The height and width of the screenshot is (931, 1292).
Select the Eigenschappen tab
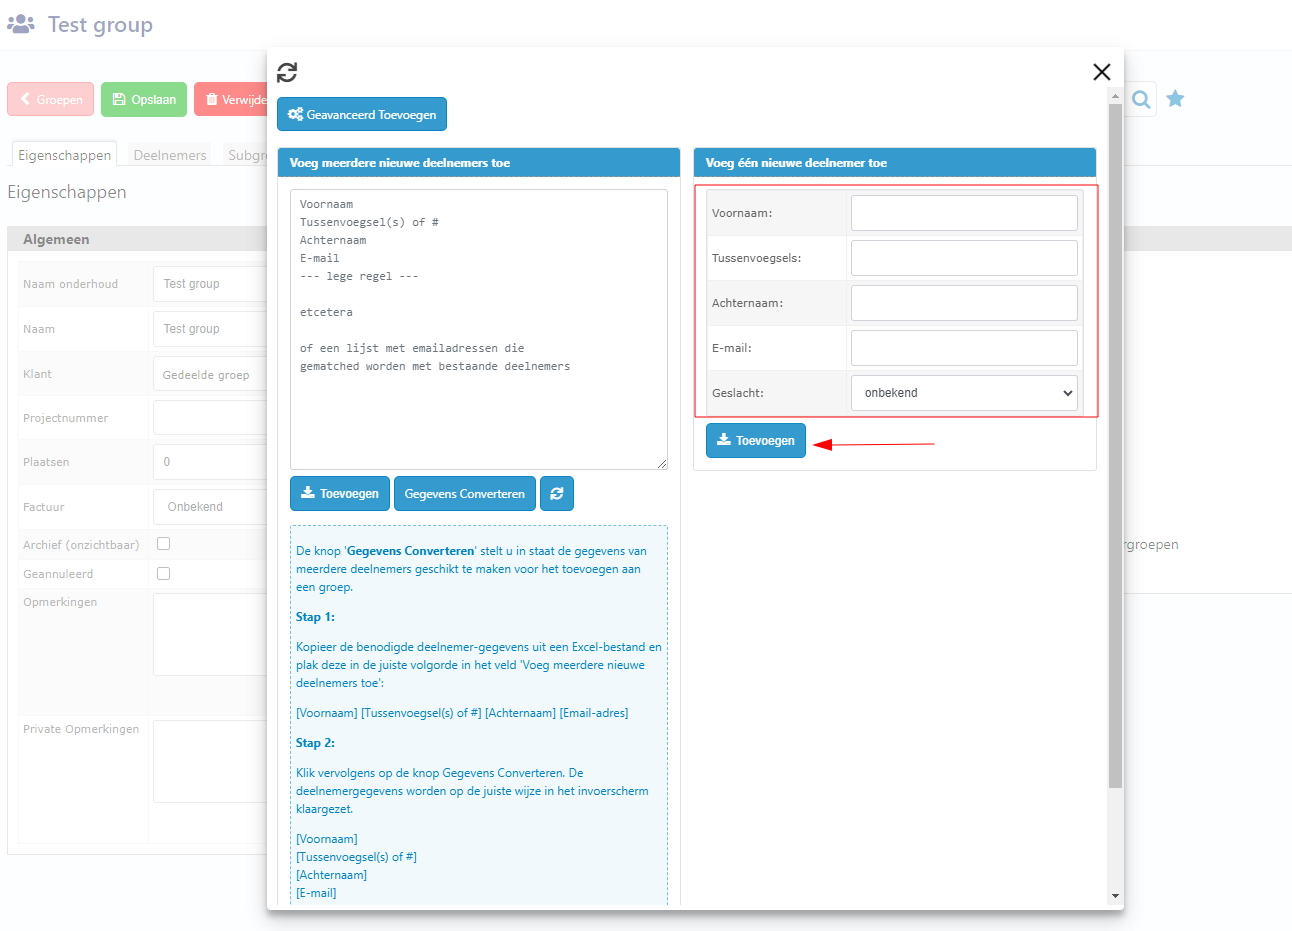tap(65, 155)
